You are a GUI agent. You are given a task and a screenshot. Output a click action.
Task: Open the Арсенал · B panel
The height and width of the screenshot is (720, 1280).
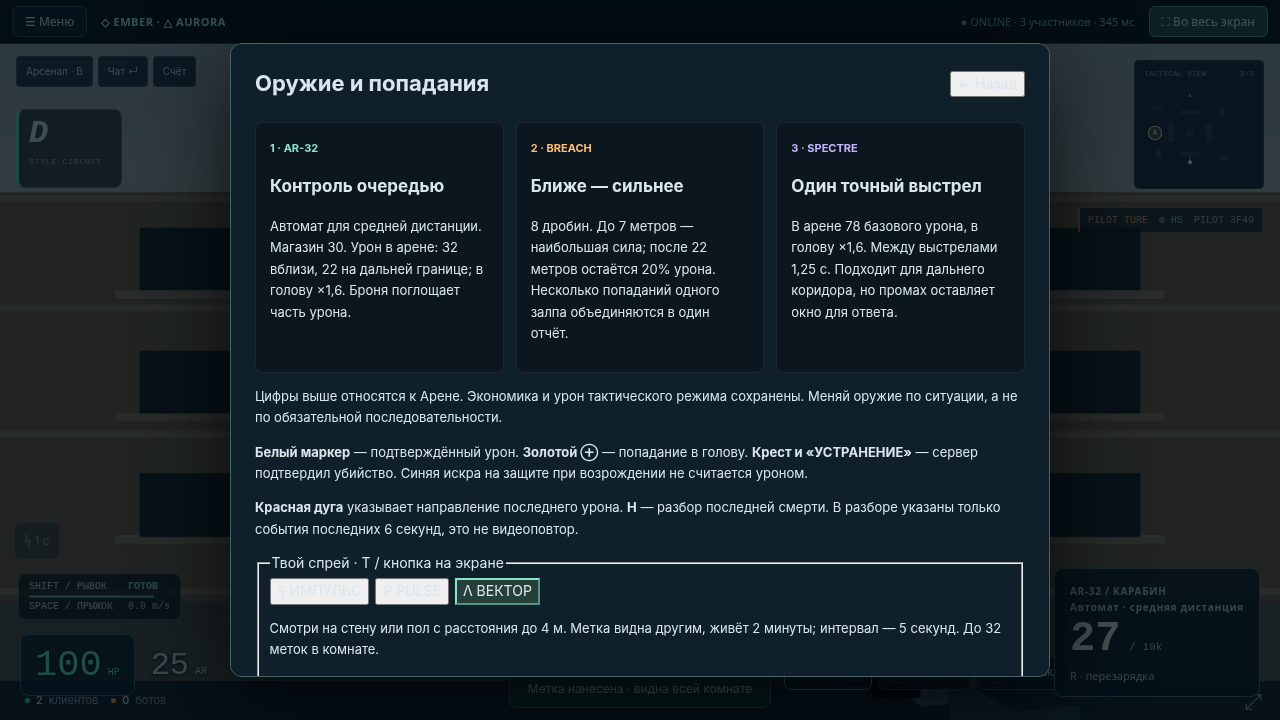[x=54, y=72]
